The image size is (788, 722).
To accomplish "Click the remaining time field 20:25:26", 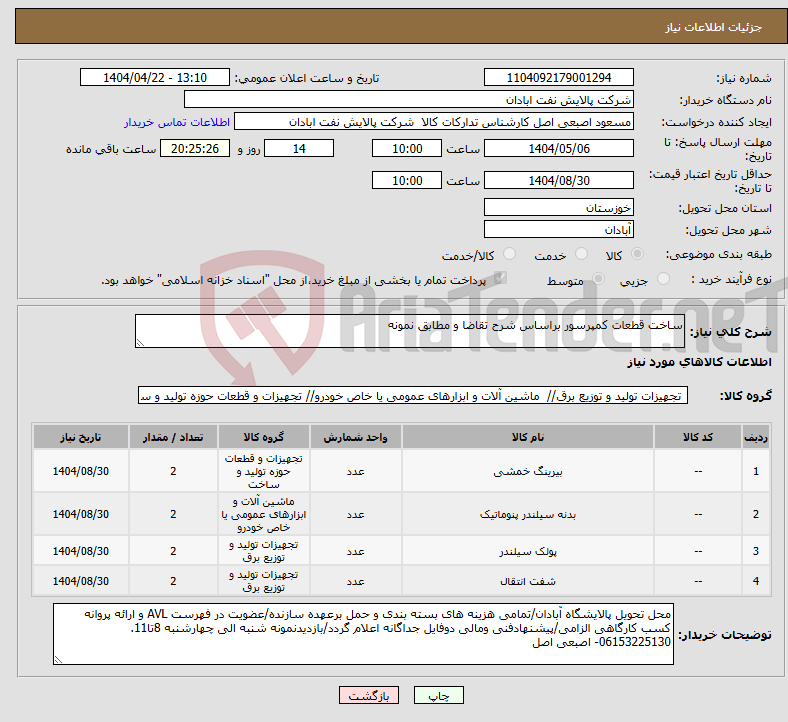I will tap(195, 149).
